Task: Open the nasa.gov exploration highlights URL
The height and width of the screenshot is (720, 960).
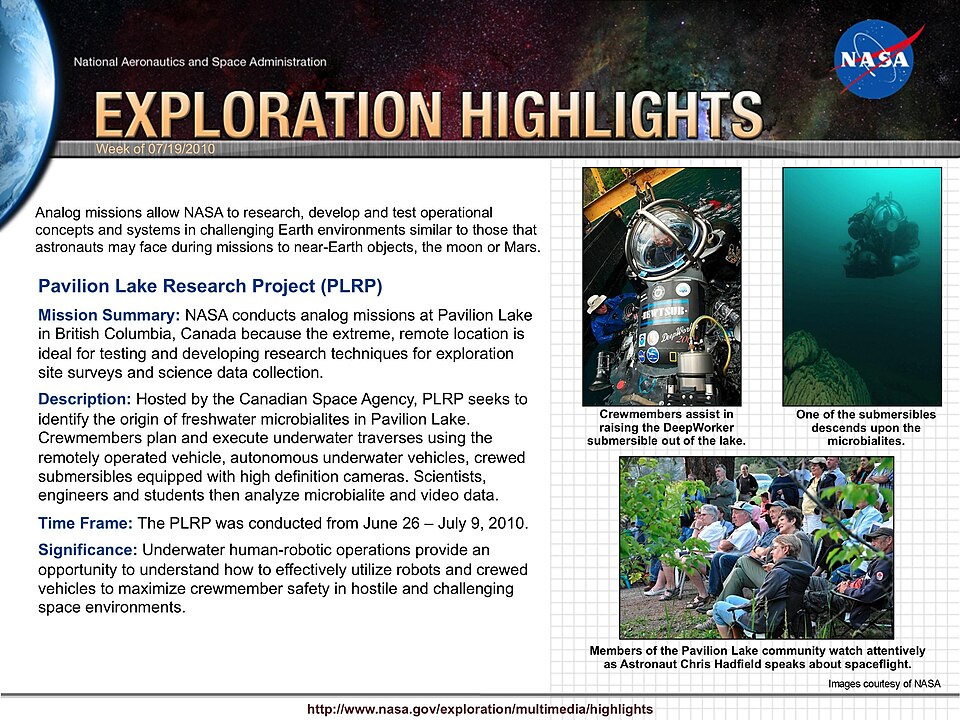Action: (480, 709)
